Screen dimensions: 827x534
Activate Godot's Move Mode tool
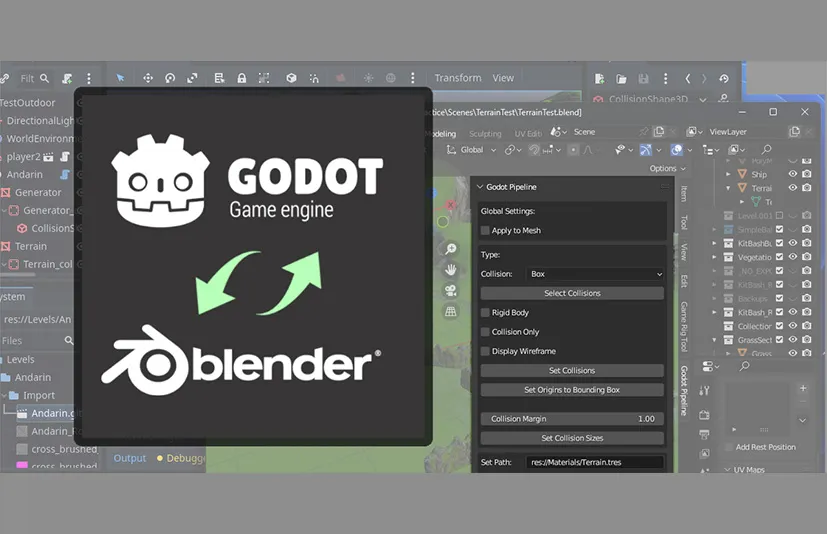(x=148, y=78)
